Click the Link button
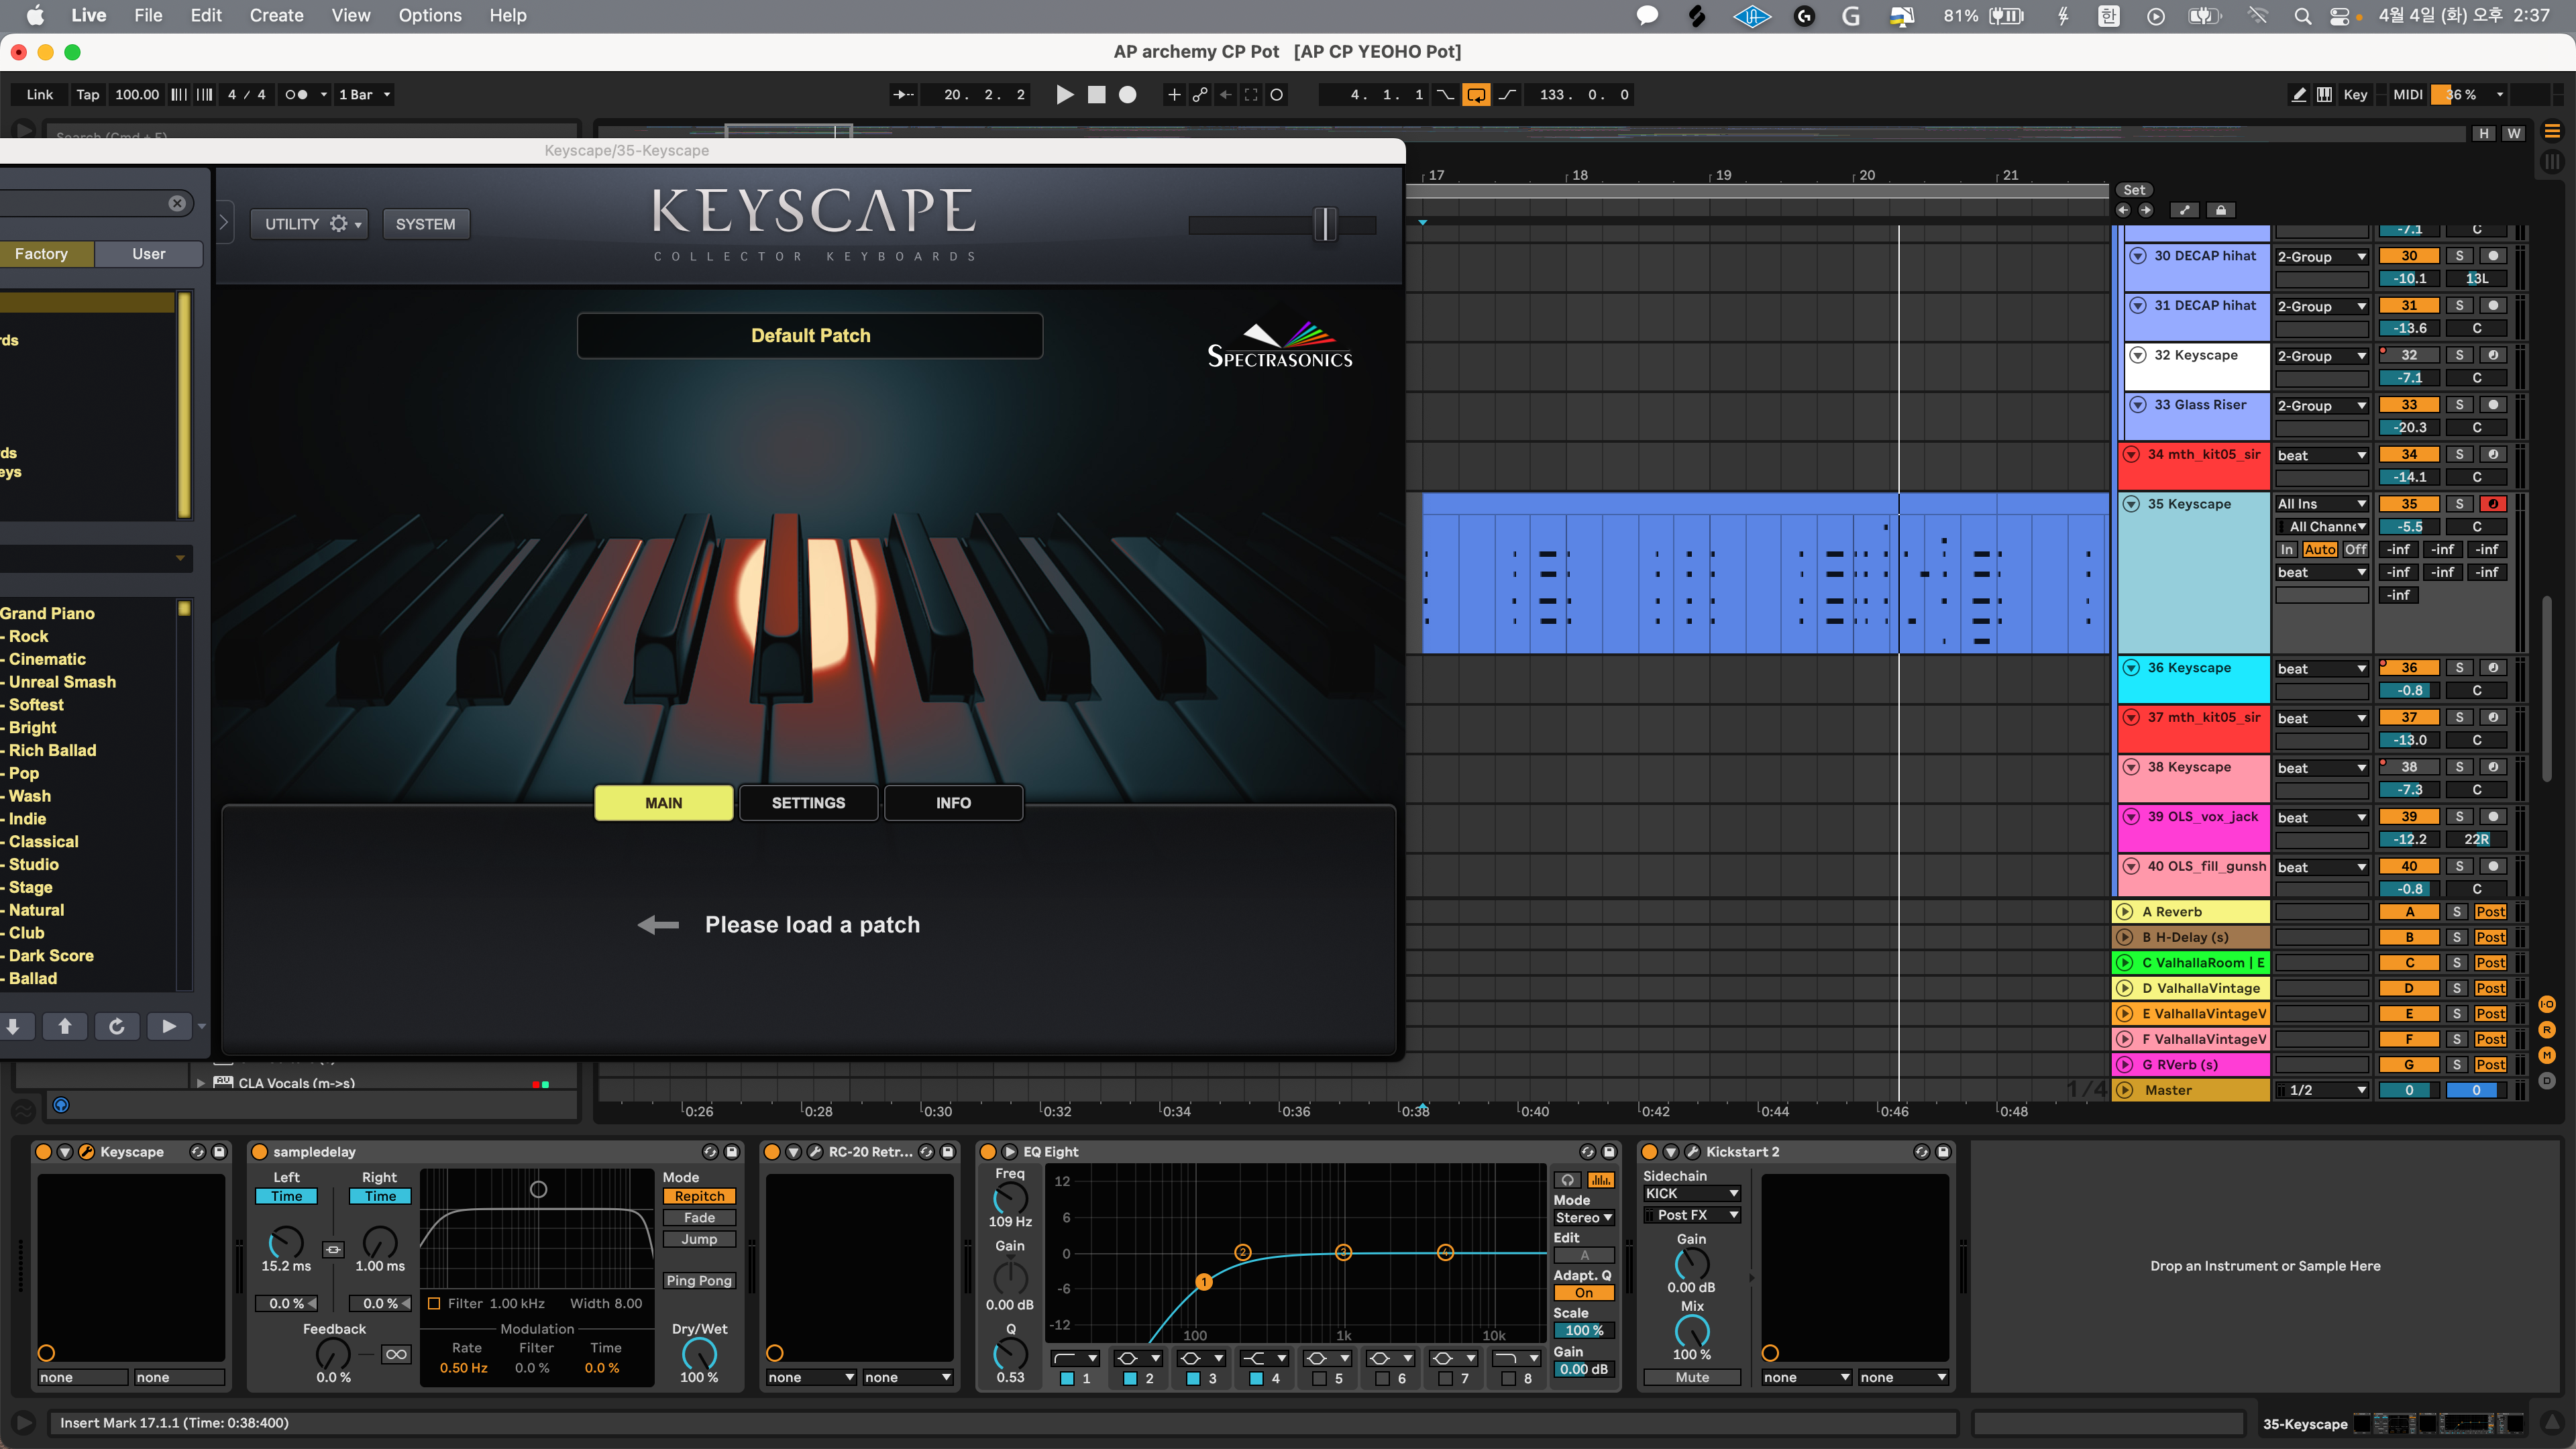This screenshot has width=2576, height=1449. pos(40,95)
